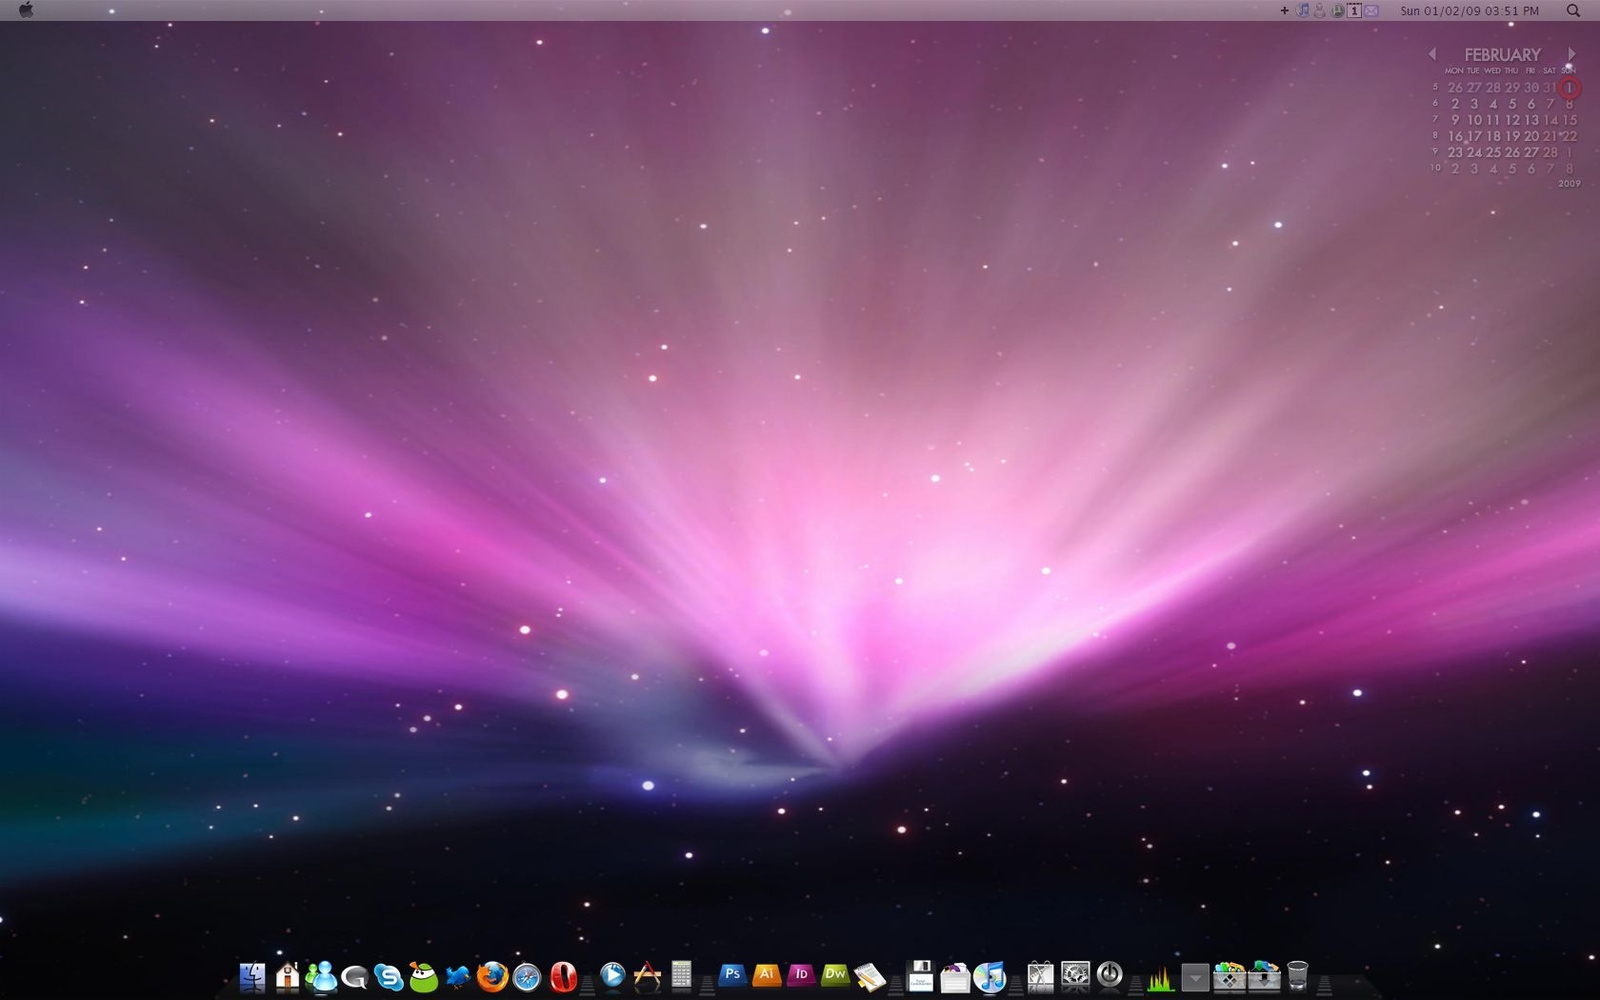1600x1000 pixels.
Task: Click the power button icon in dock
Action: (1109, 975)
